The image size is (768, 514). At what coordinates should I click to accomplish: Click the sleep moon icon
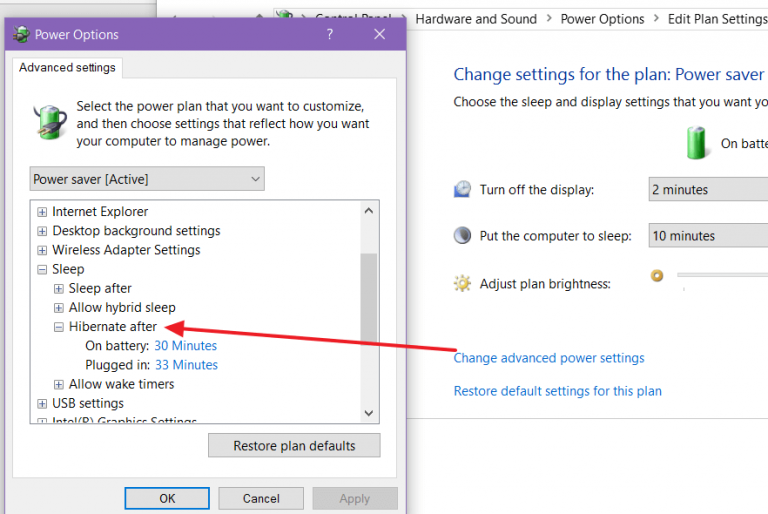462,236
